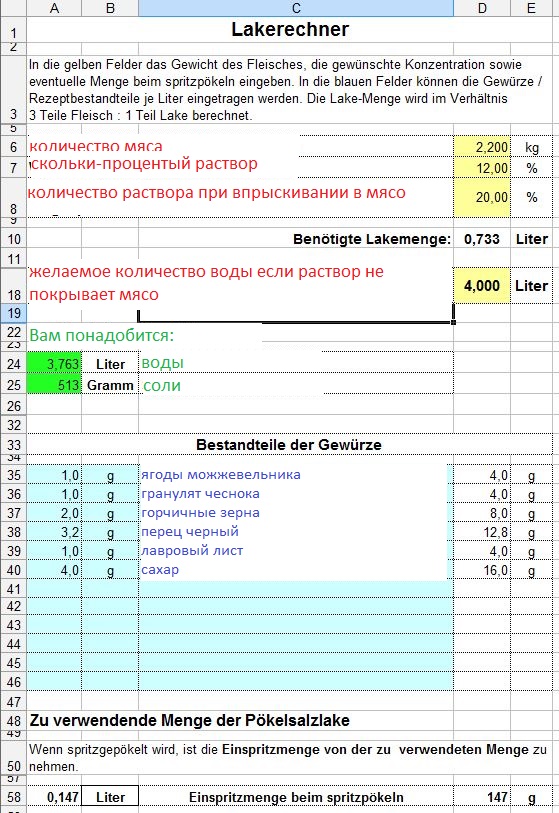This screenshot has width=559, height=813.
Task: Select row 35 header
Action: click(x=13, y=475)
